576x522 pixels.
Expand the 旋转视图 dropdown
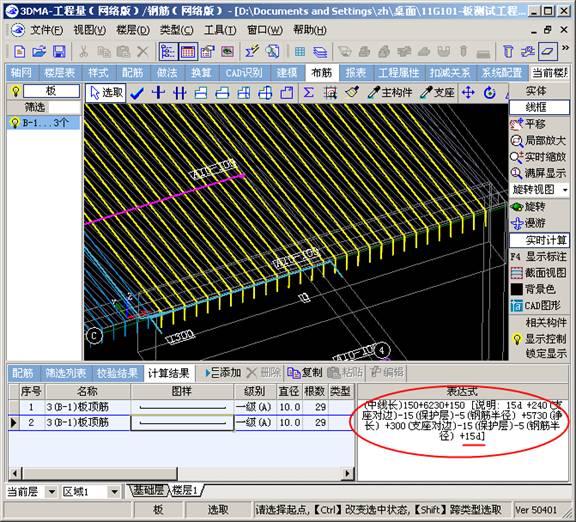tap(565, 190)
